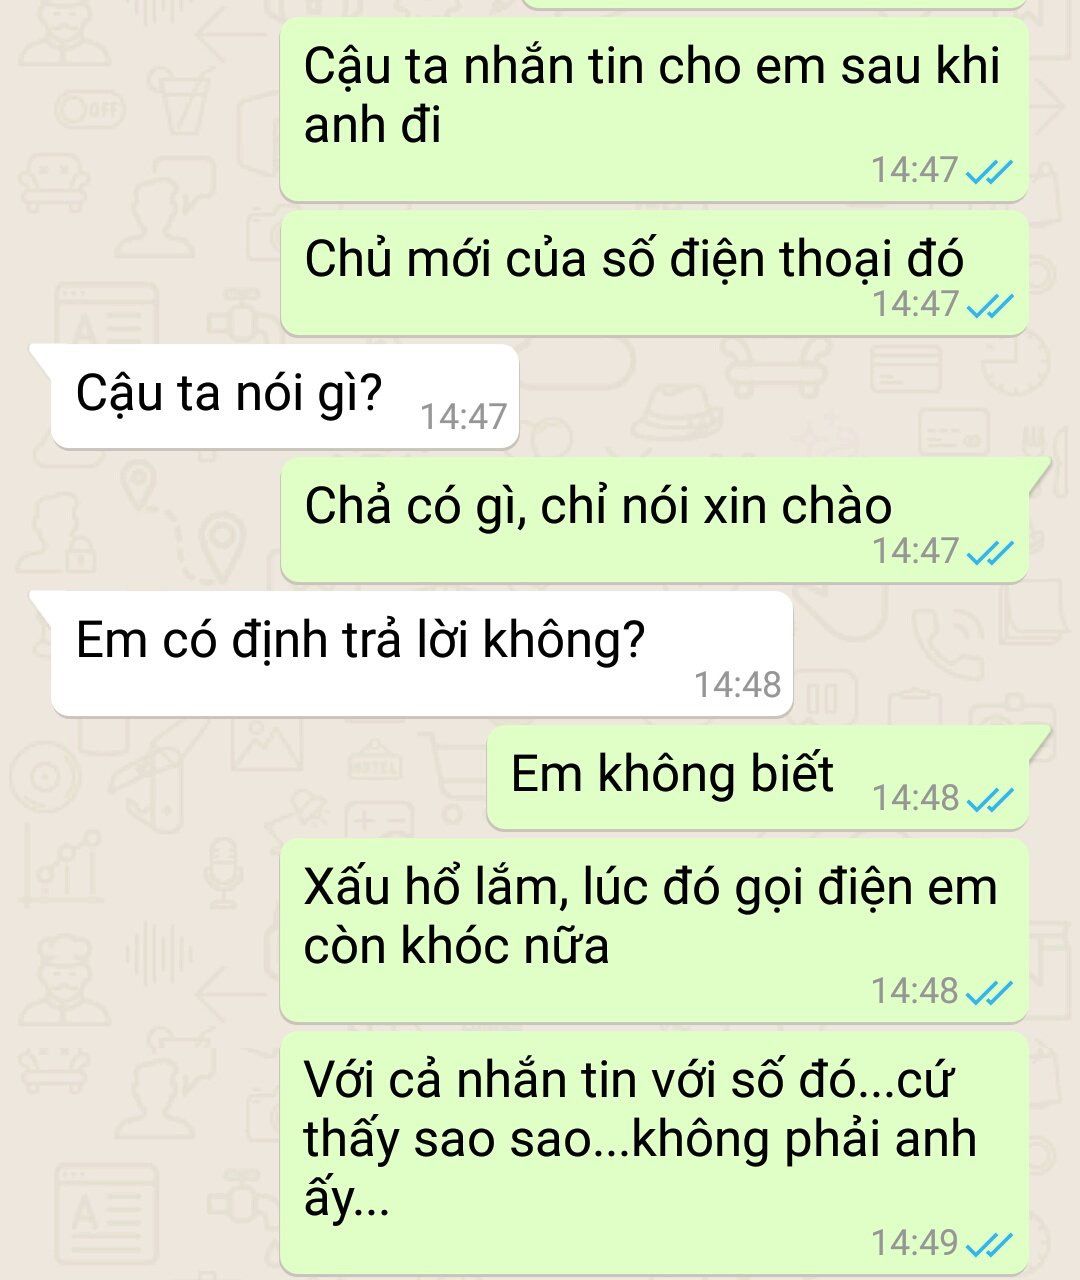Image resolution: width=1080 pixels, height=1280 pixels.
Task: Tap the read ticks on 'Chủ mới của số điện thoại đó'
Action: (990, 304)
